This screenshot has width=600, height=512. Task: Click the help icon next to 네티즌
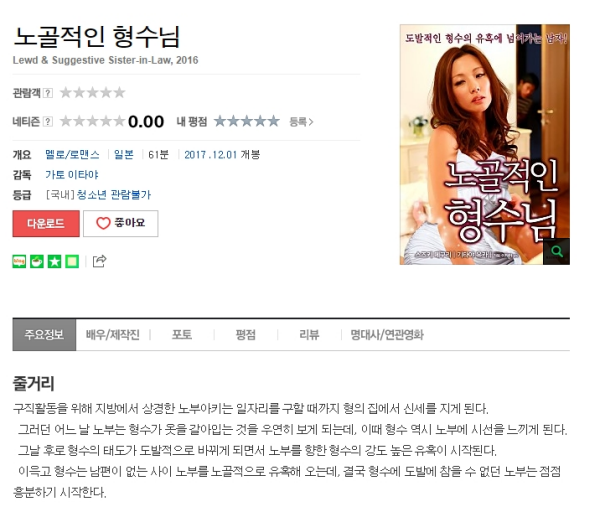[x=48, y=122]
